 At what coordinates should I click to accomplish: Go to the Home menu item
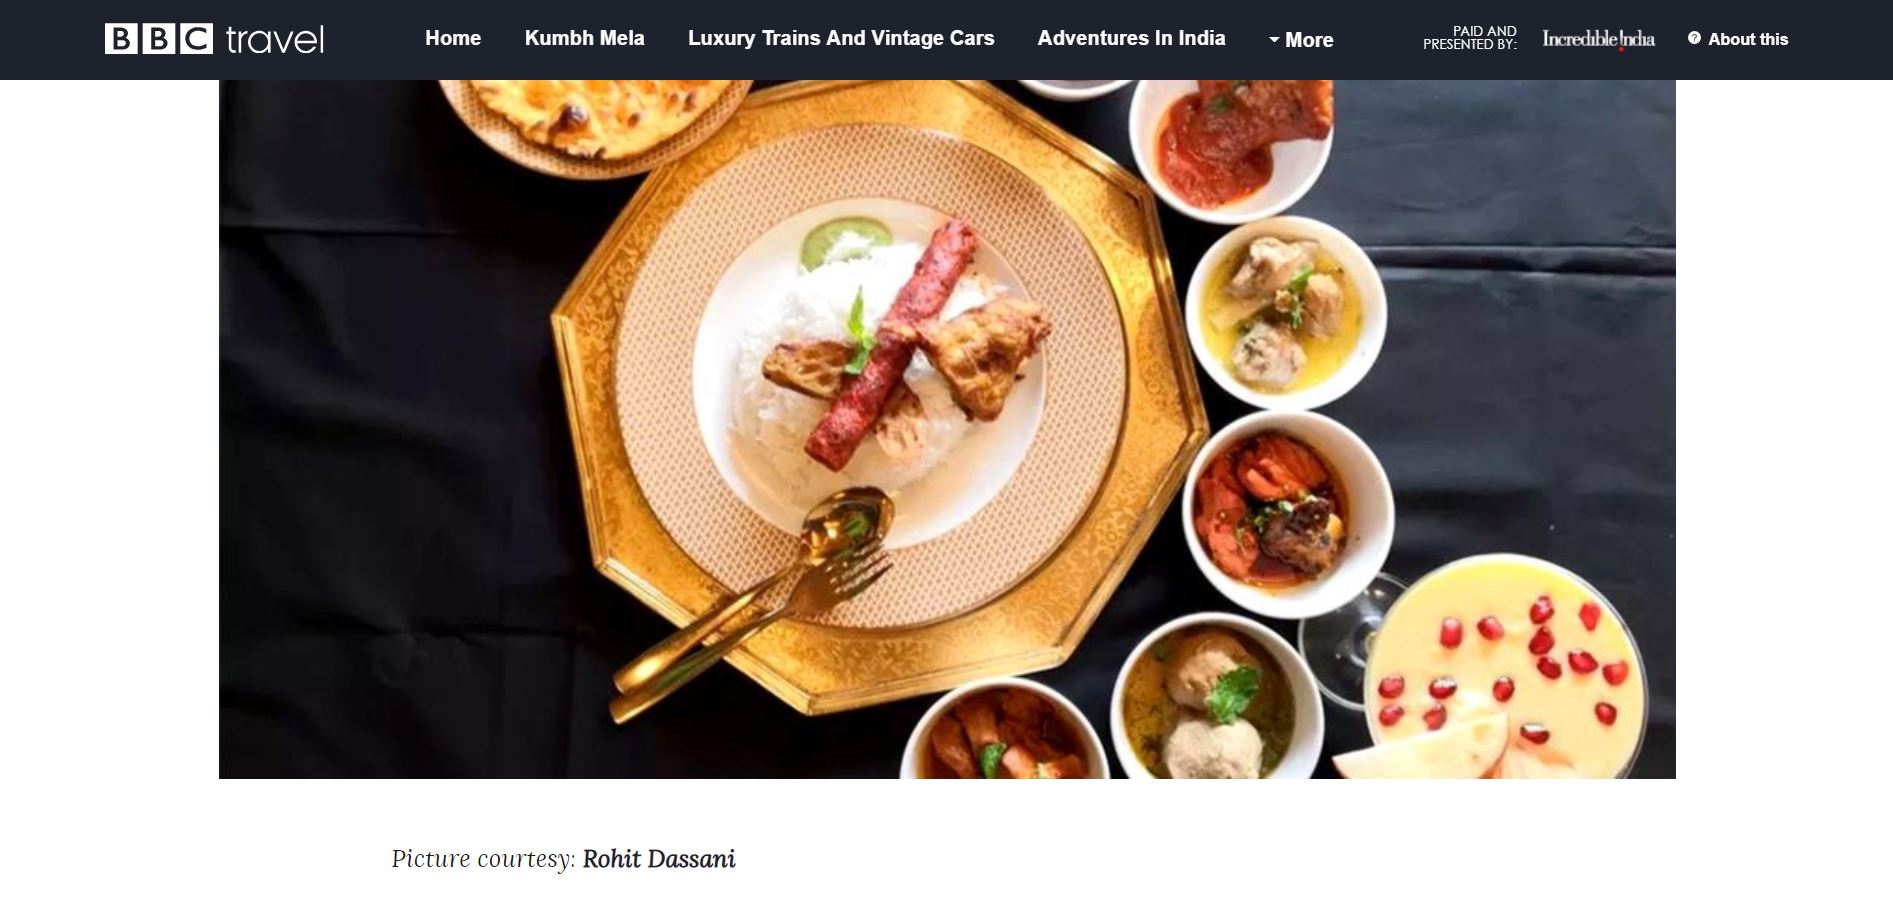tap(453, 38)
